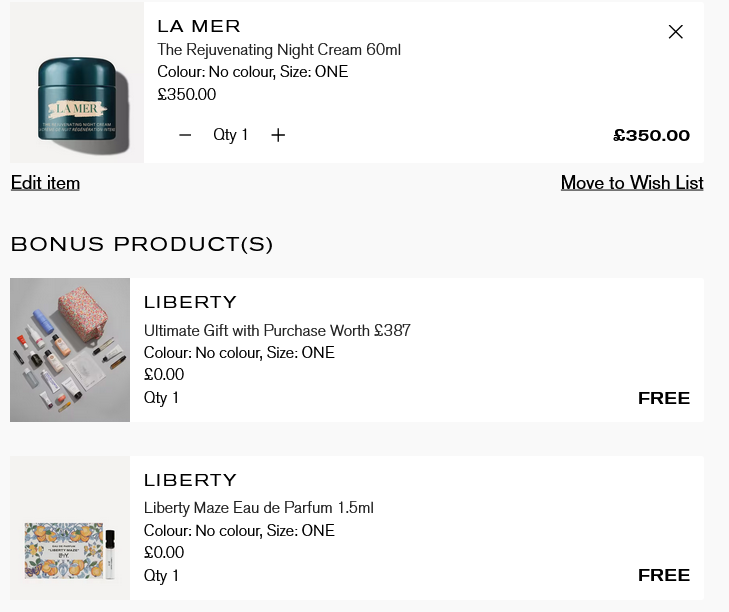This screenshot has width=729, height=612.
Task: Select Ultimate Gift with Purchase title
Action: point(277,331)
